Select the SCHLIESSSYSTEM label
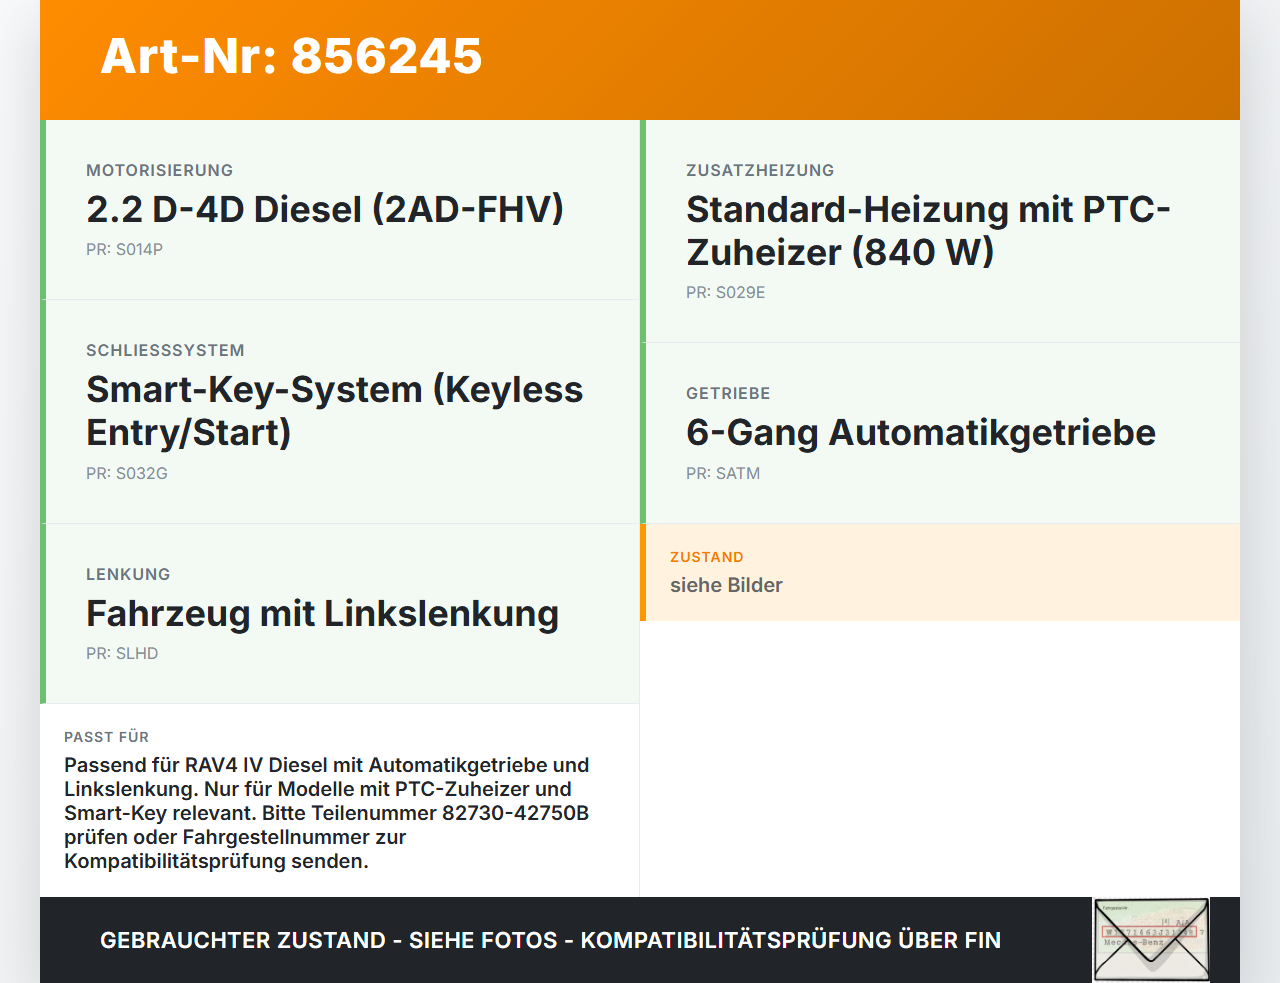1280x983 pixels. [165, 351]
